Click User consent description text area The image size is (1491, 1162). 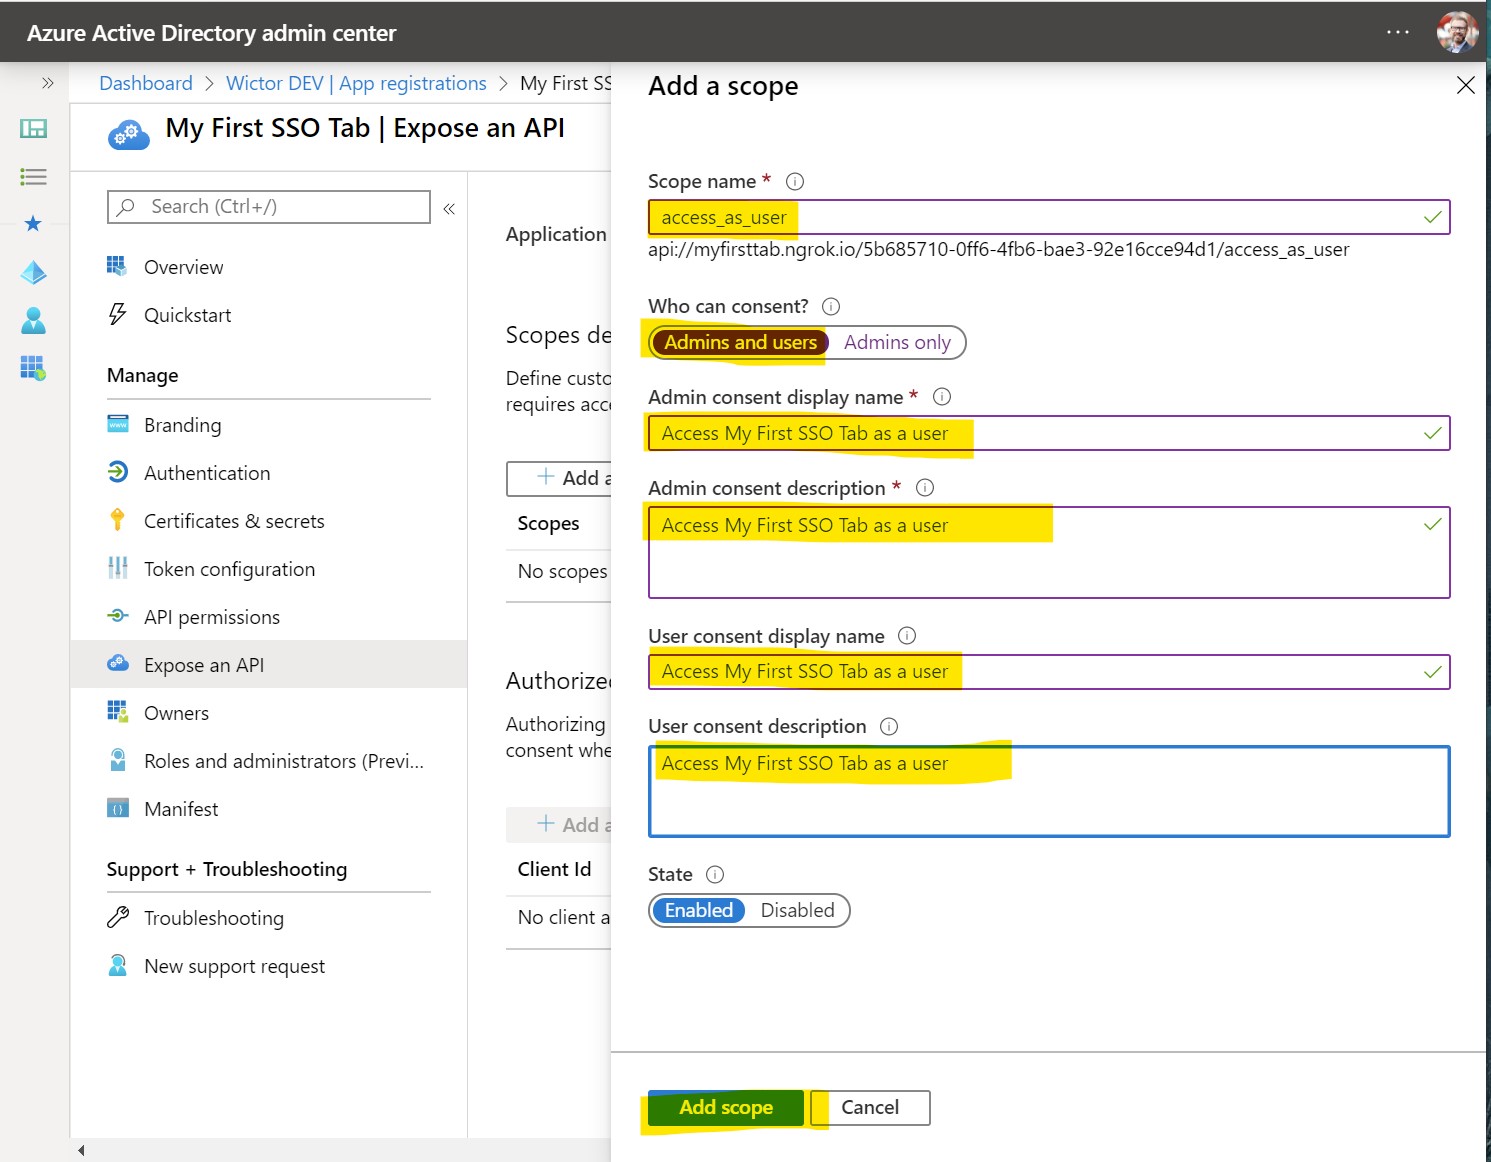click(1049, 791)
